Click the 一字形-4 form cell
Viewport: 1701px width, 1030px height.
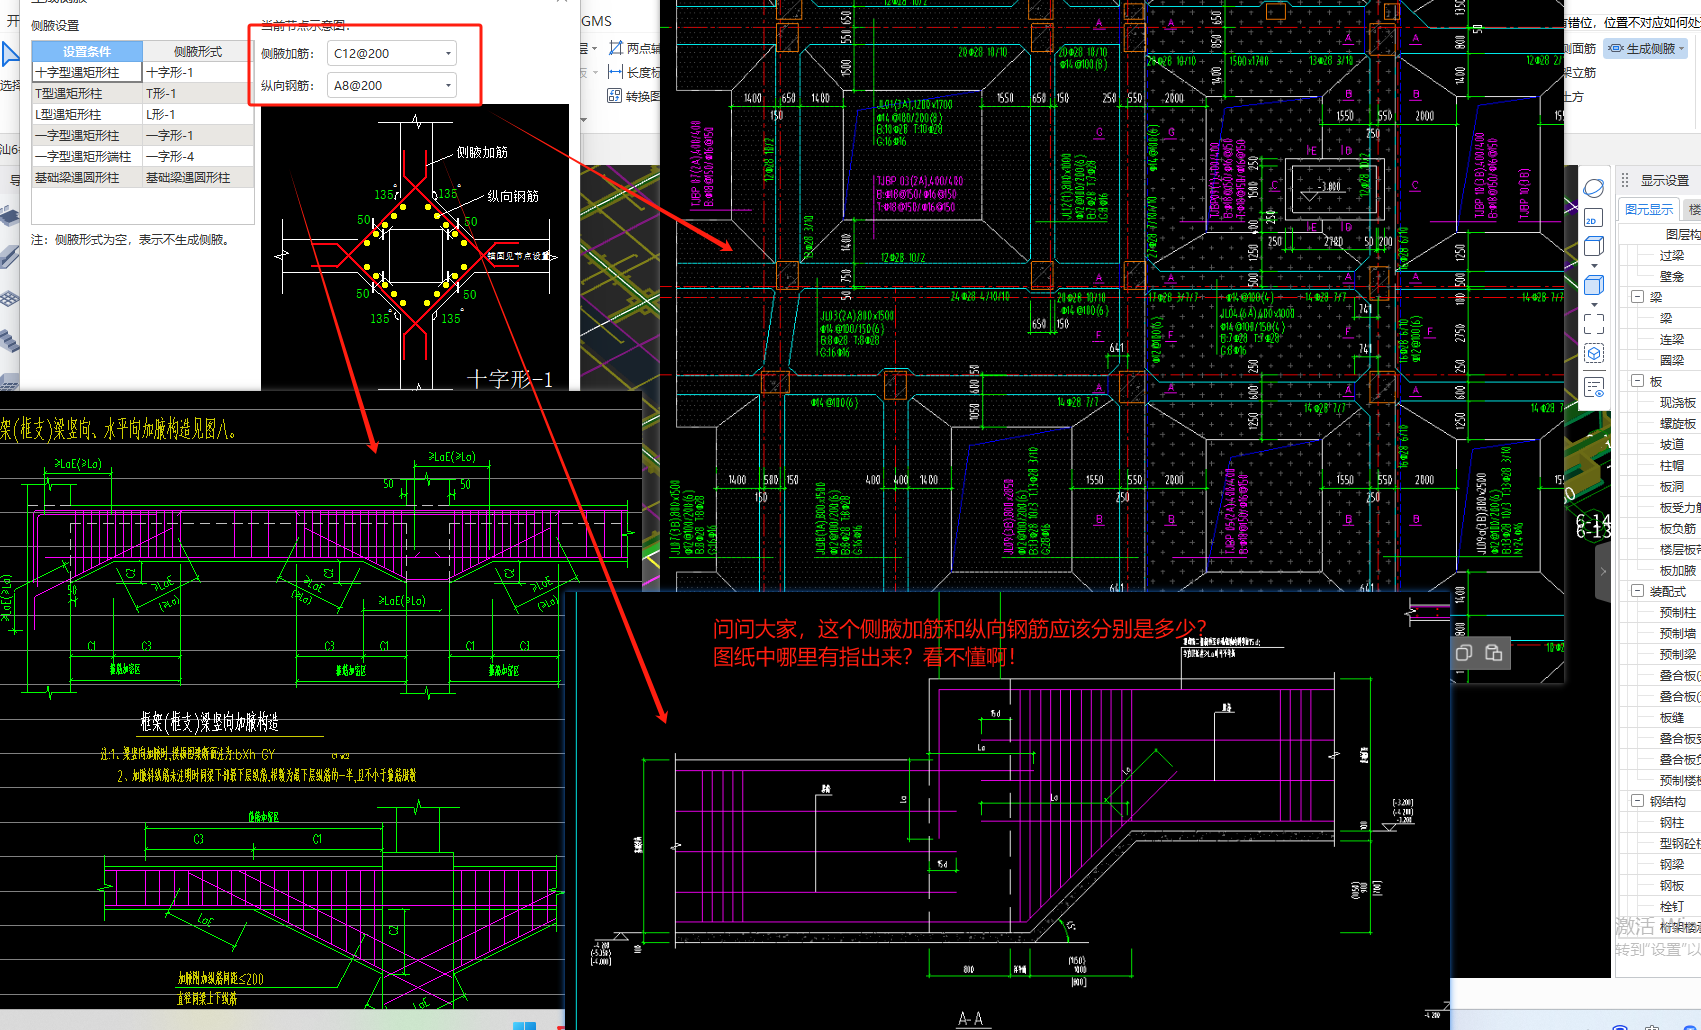[x=198, y=156]
